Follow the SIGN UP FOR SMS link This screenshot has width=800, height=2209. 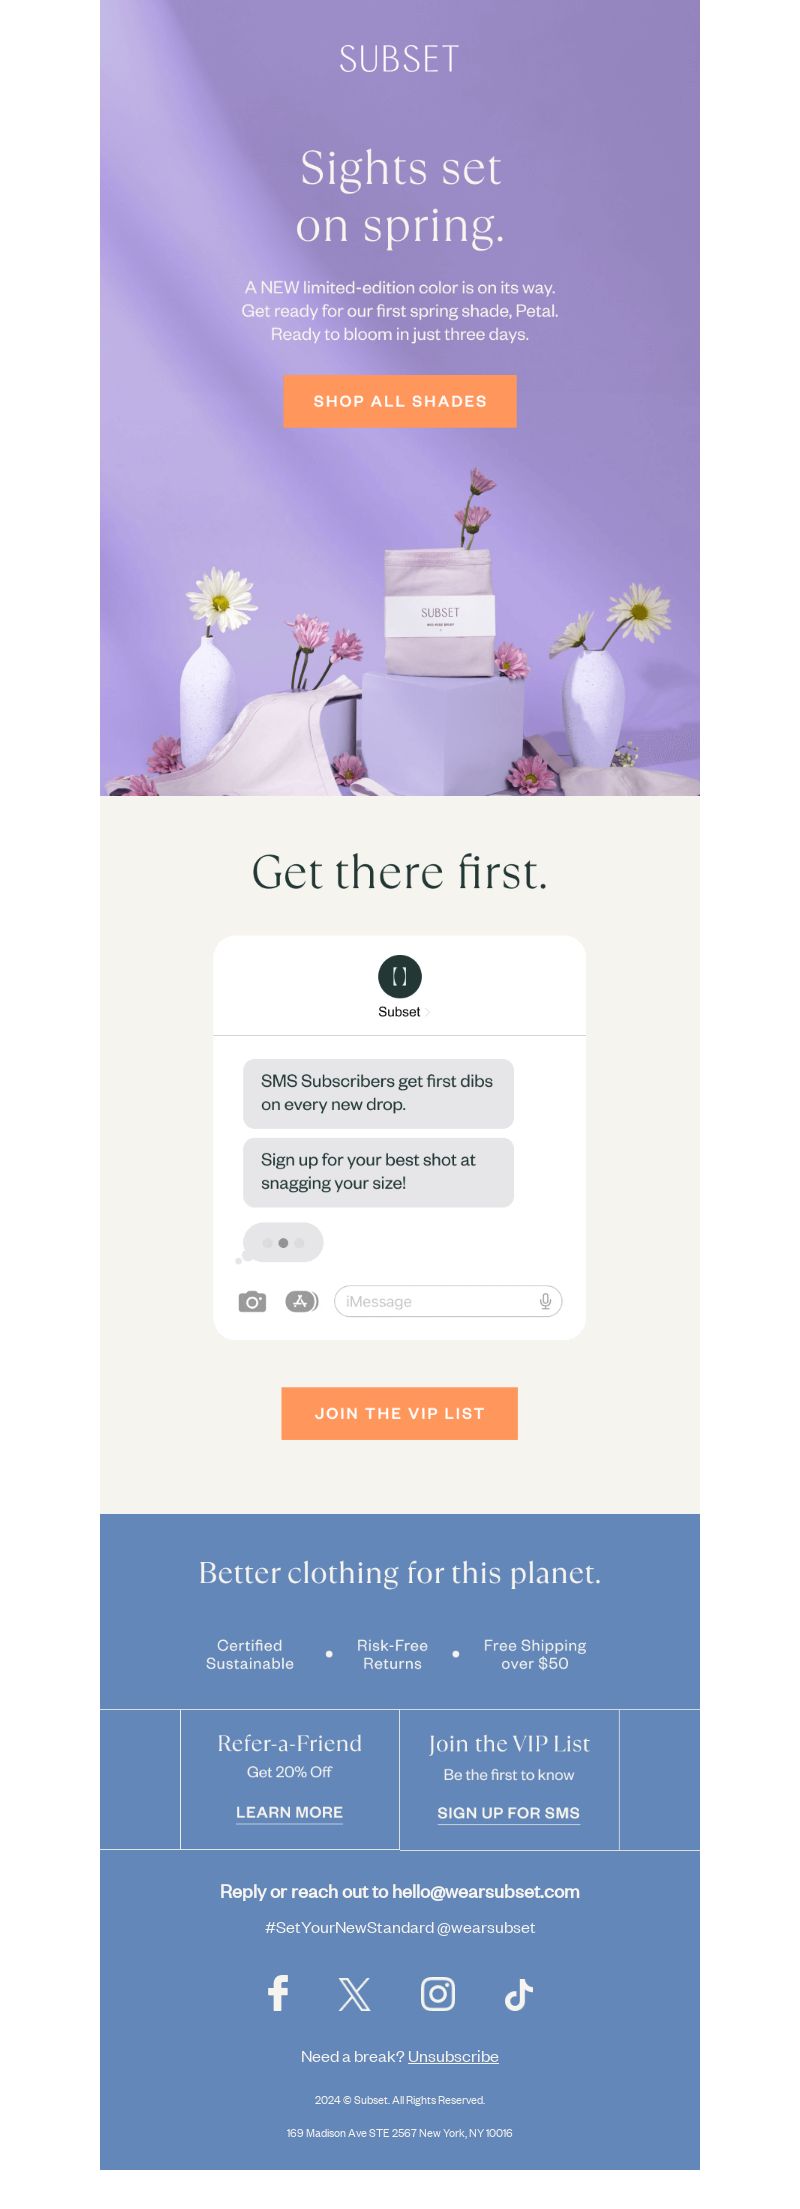click(x=508, y=1813)
